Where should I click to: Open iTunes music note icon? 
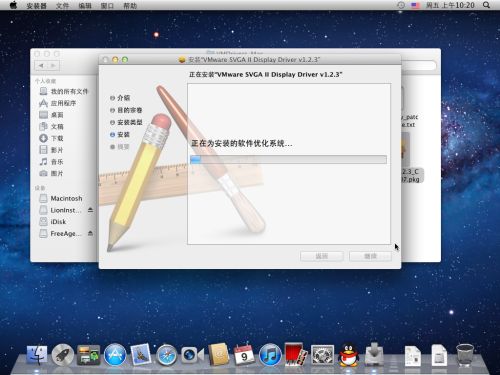click(x=270, y=355)
